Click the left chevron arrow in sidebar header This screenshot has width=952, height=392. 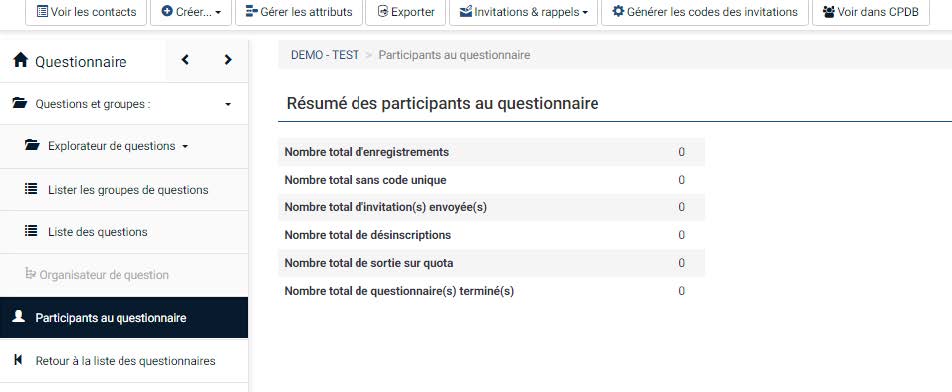point(185,59)
